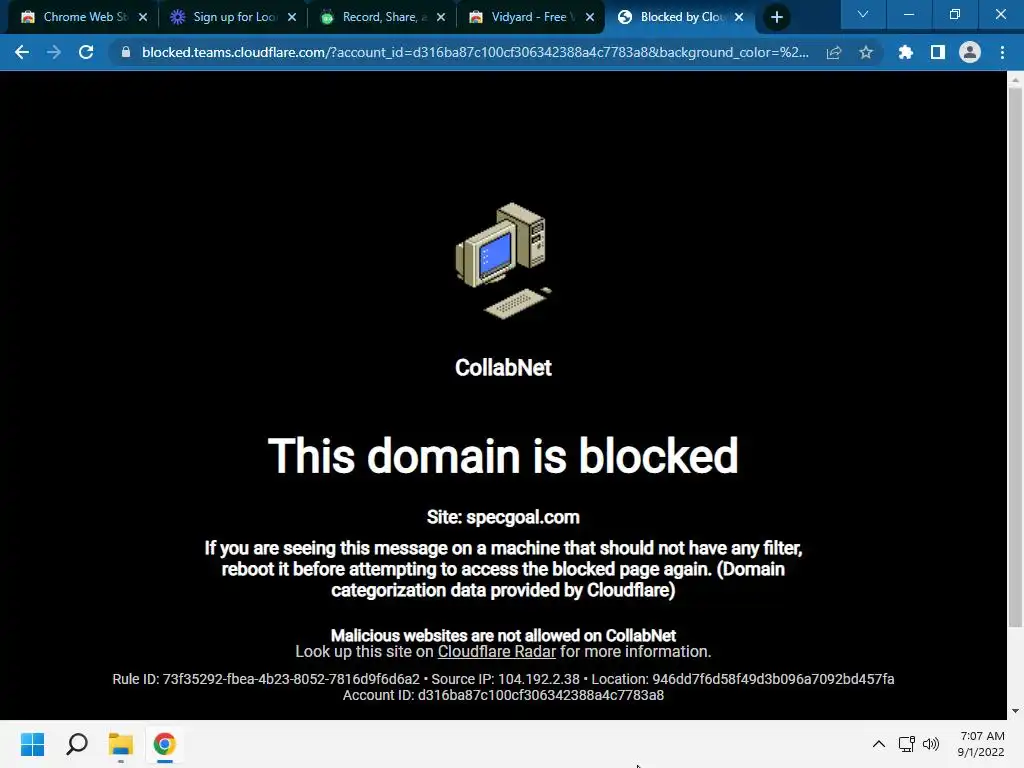This screenshot has height=768, width=1024.
Task: Click the page vertical scrollbar
Action: (x=1015, y=357)
